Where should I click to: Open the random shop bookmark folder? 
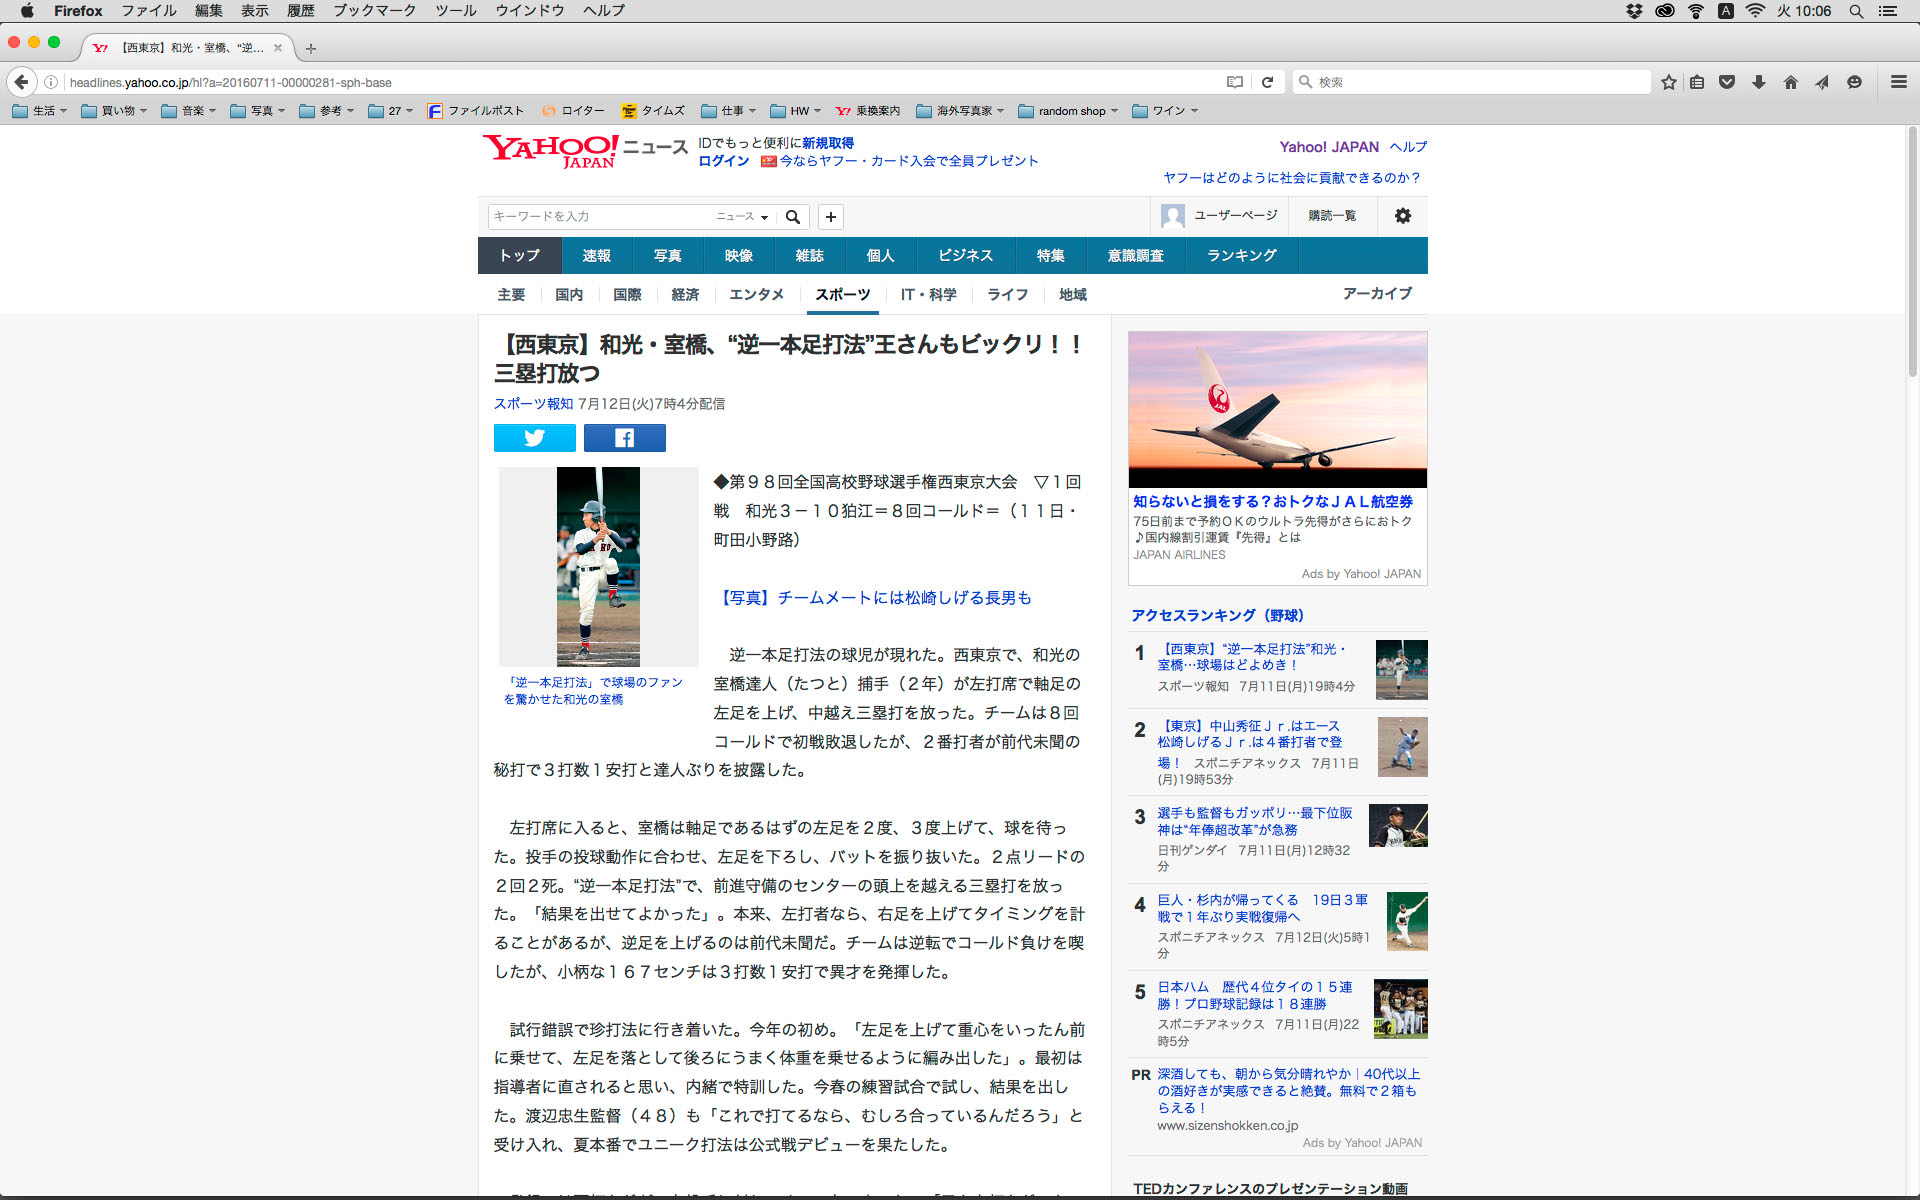(1068, 111)
